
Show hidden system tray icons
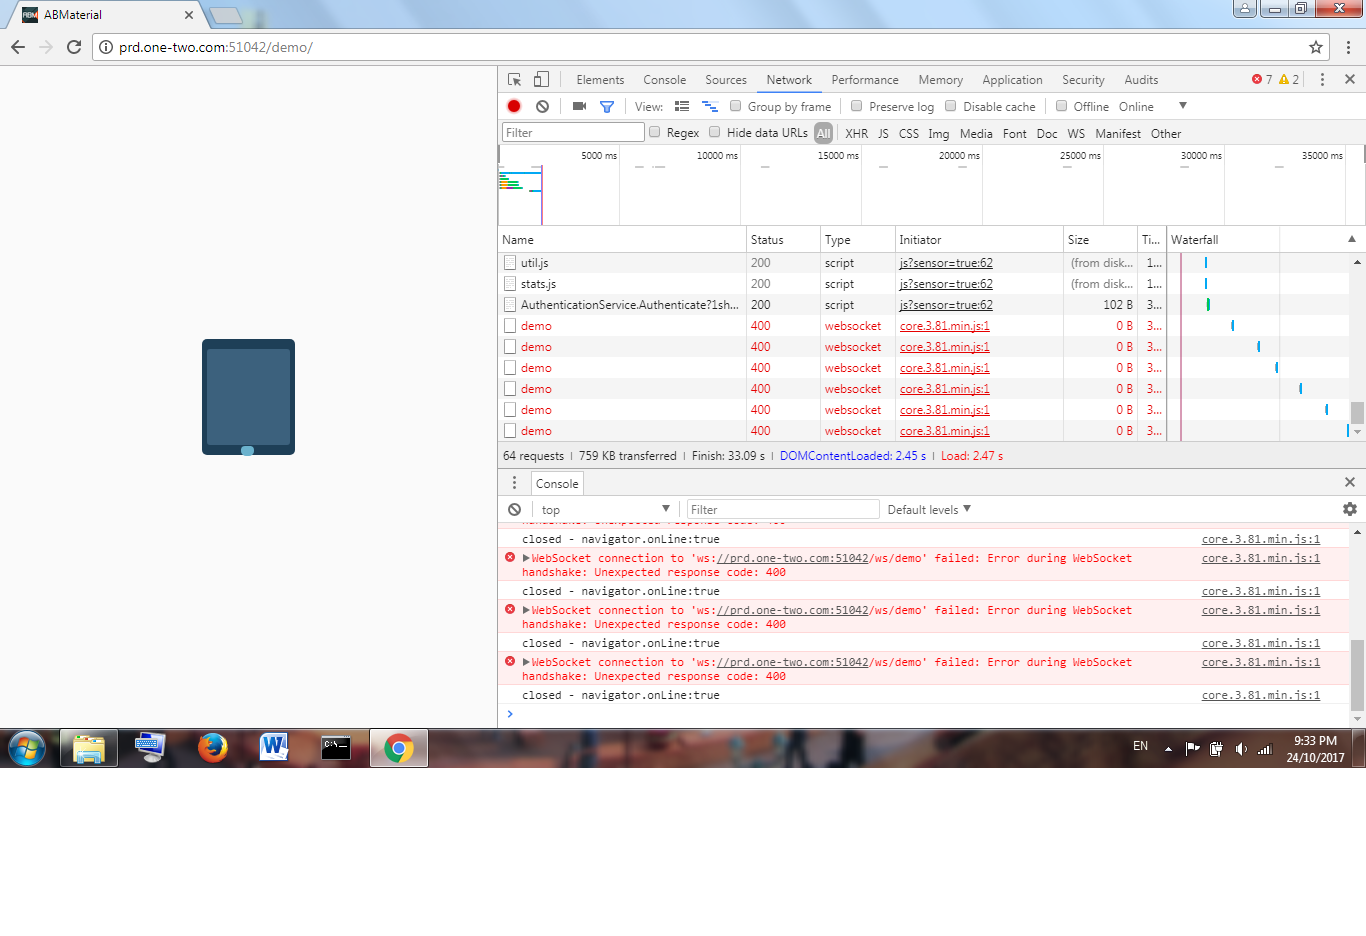1168,749
